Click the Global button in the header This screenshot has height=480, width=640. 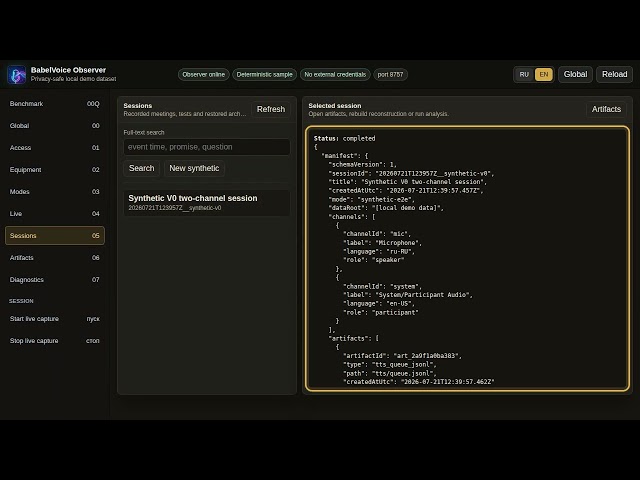click(x=575, y=74)
